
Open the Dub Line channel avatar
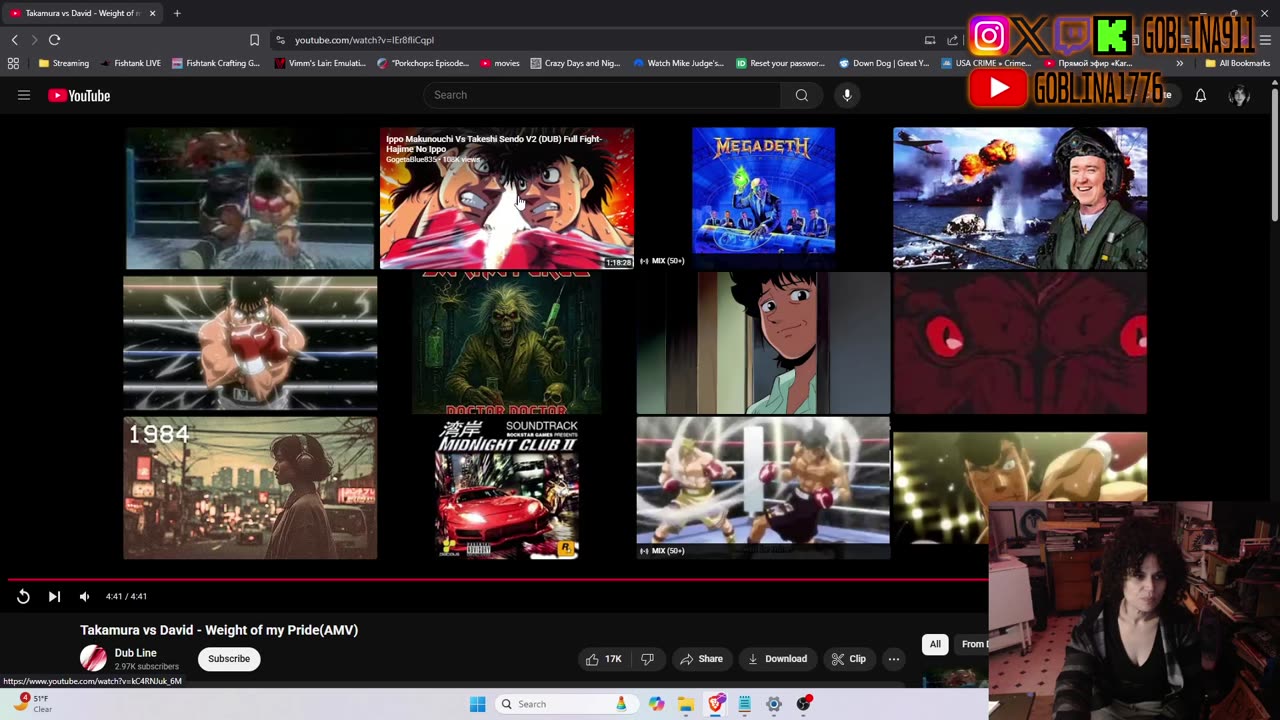click(x=93, y=658)
